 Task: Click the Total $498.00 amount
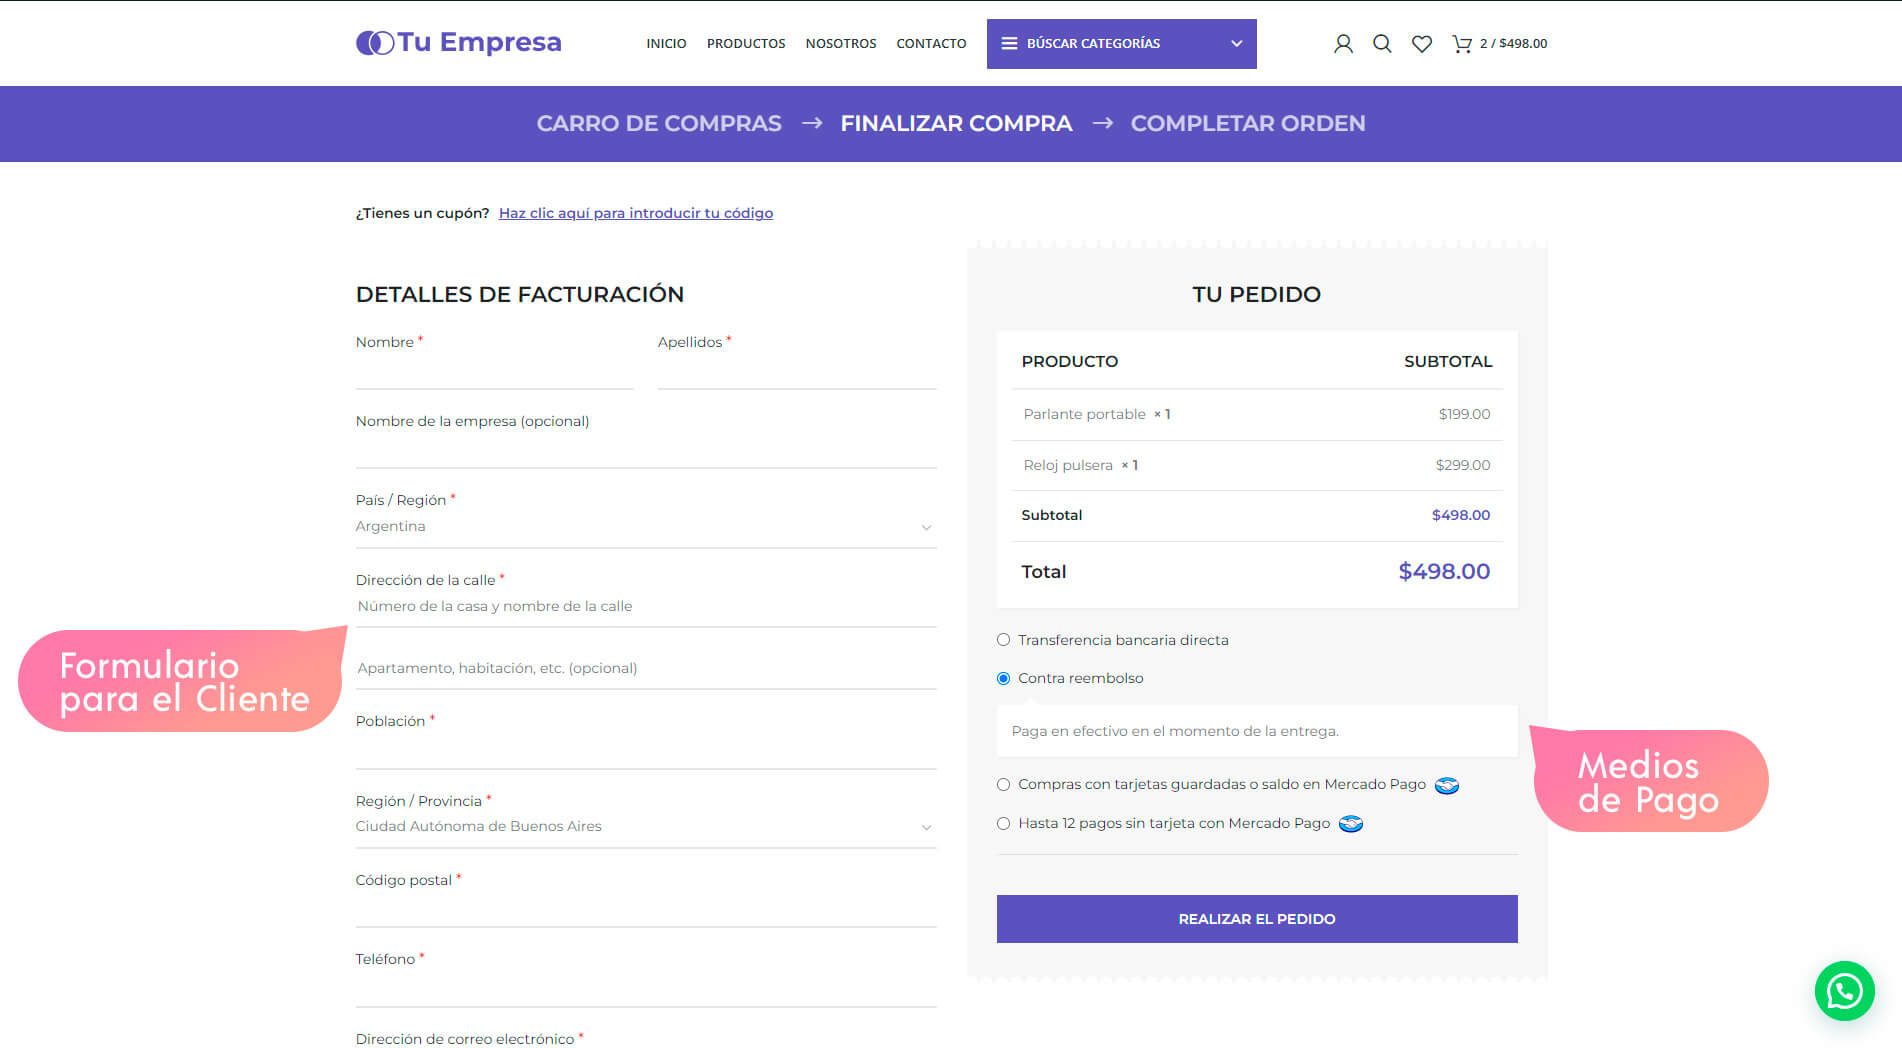[1444, 572]
